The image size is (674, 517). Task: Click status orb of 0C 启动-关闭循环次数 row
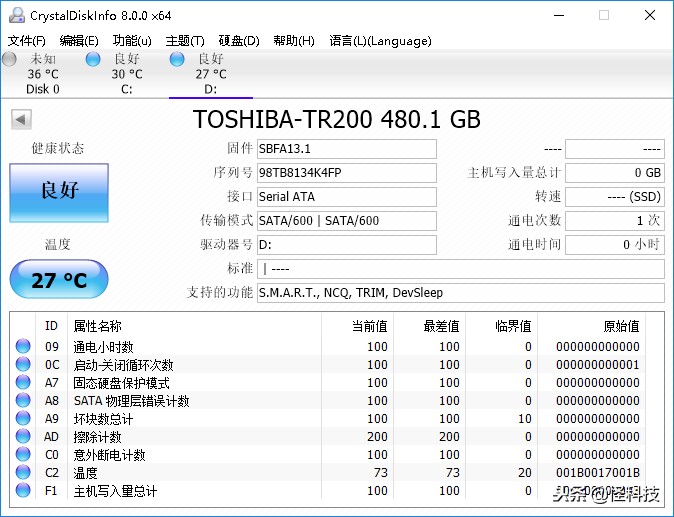coord(23,364)
